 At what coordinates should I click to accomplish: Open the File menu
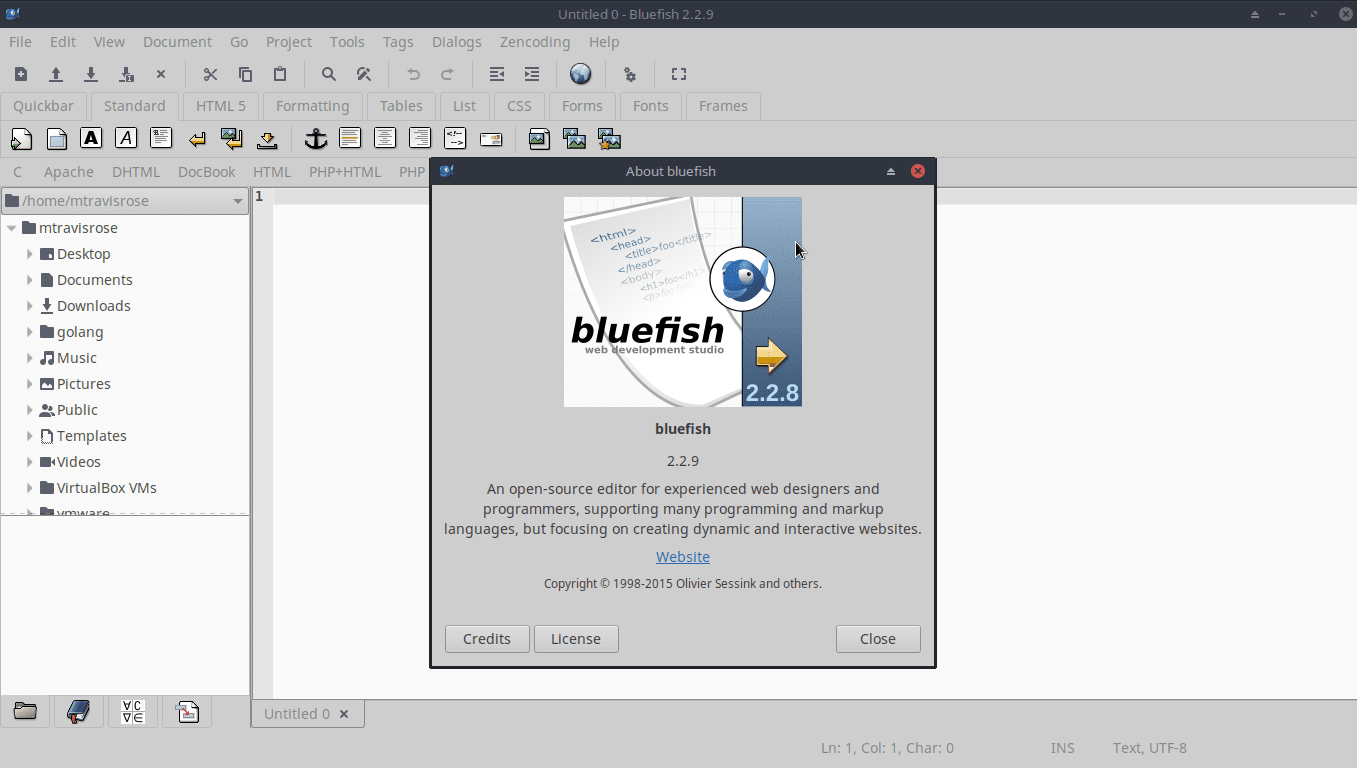tap(20, 42)
